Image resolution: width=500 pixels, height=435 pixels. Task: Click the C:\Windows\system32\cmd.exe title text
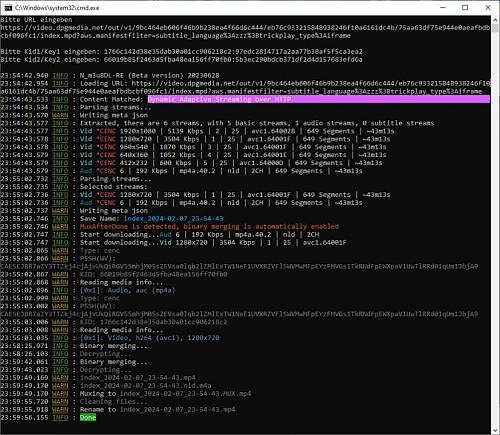tap(57, 8)
